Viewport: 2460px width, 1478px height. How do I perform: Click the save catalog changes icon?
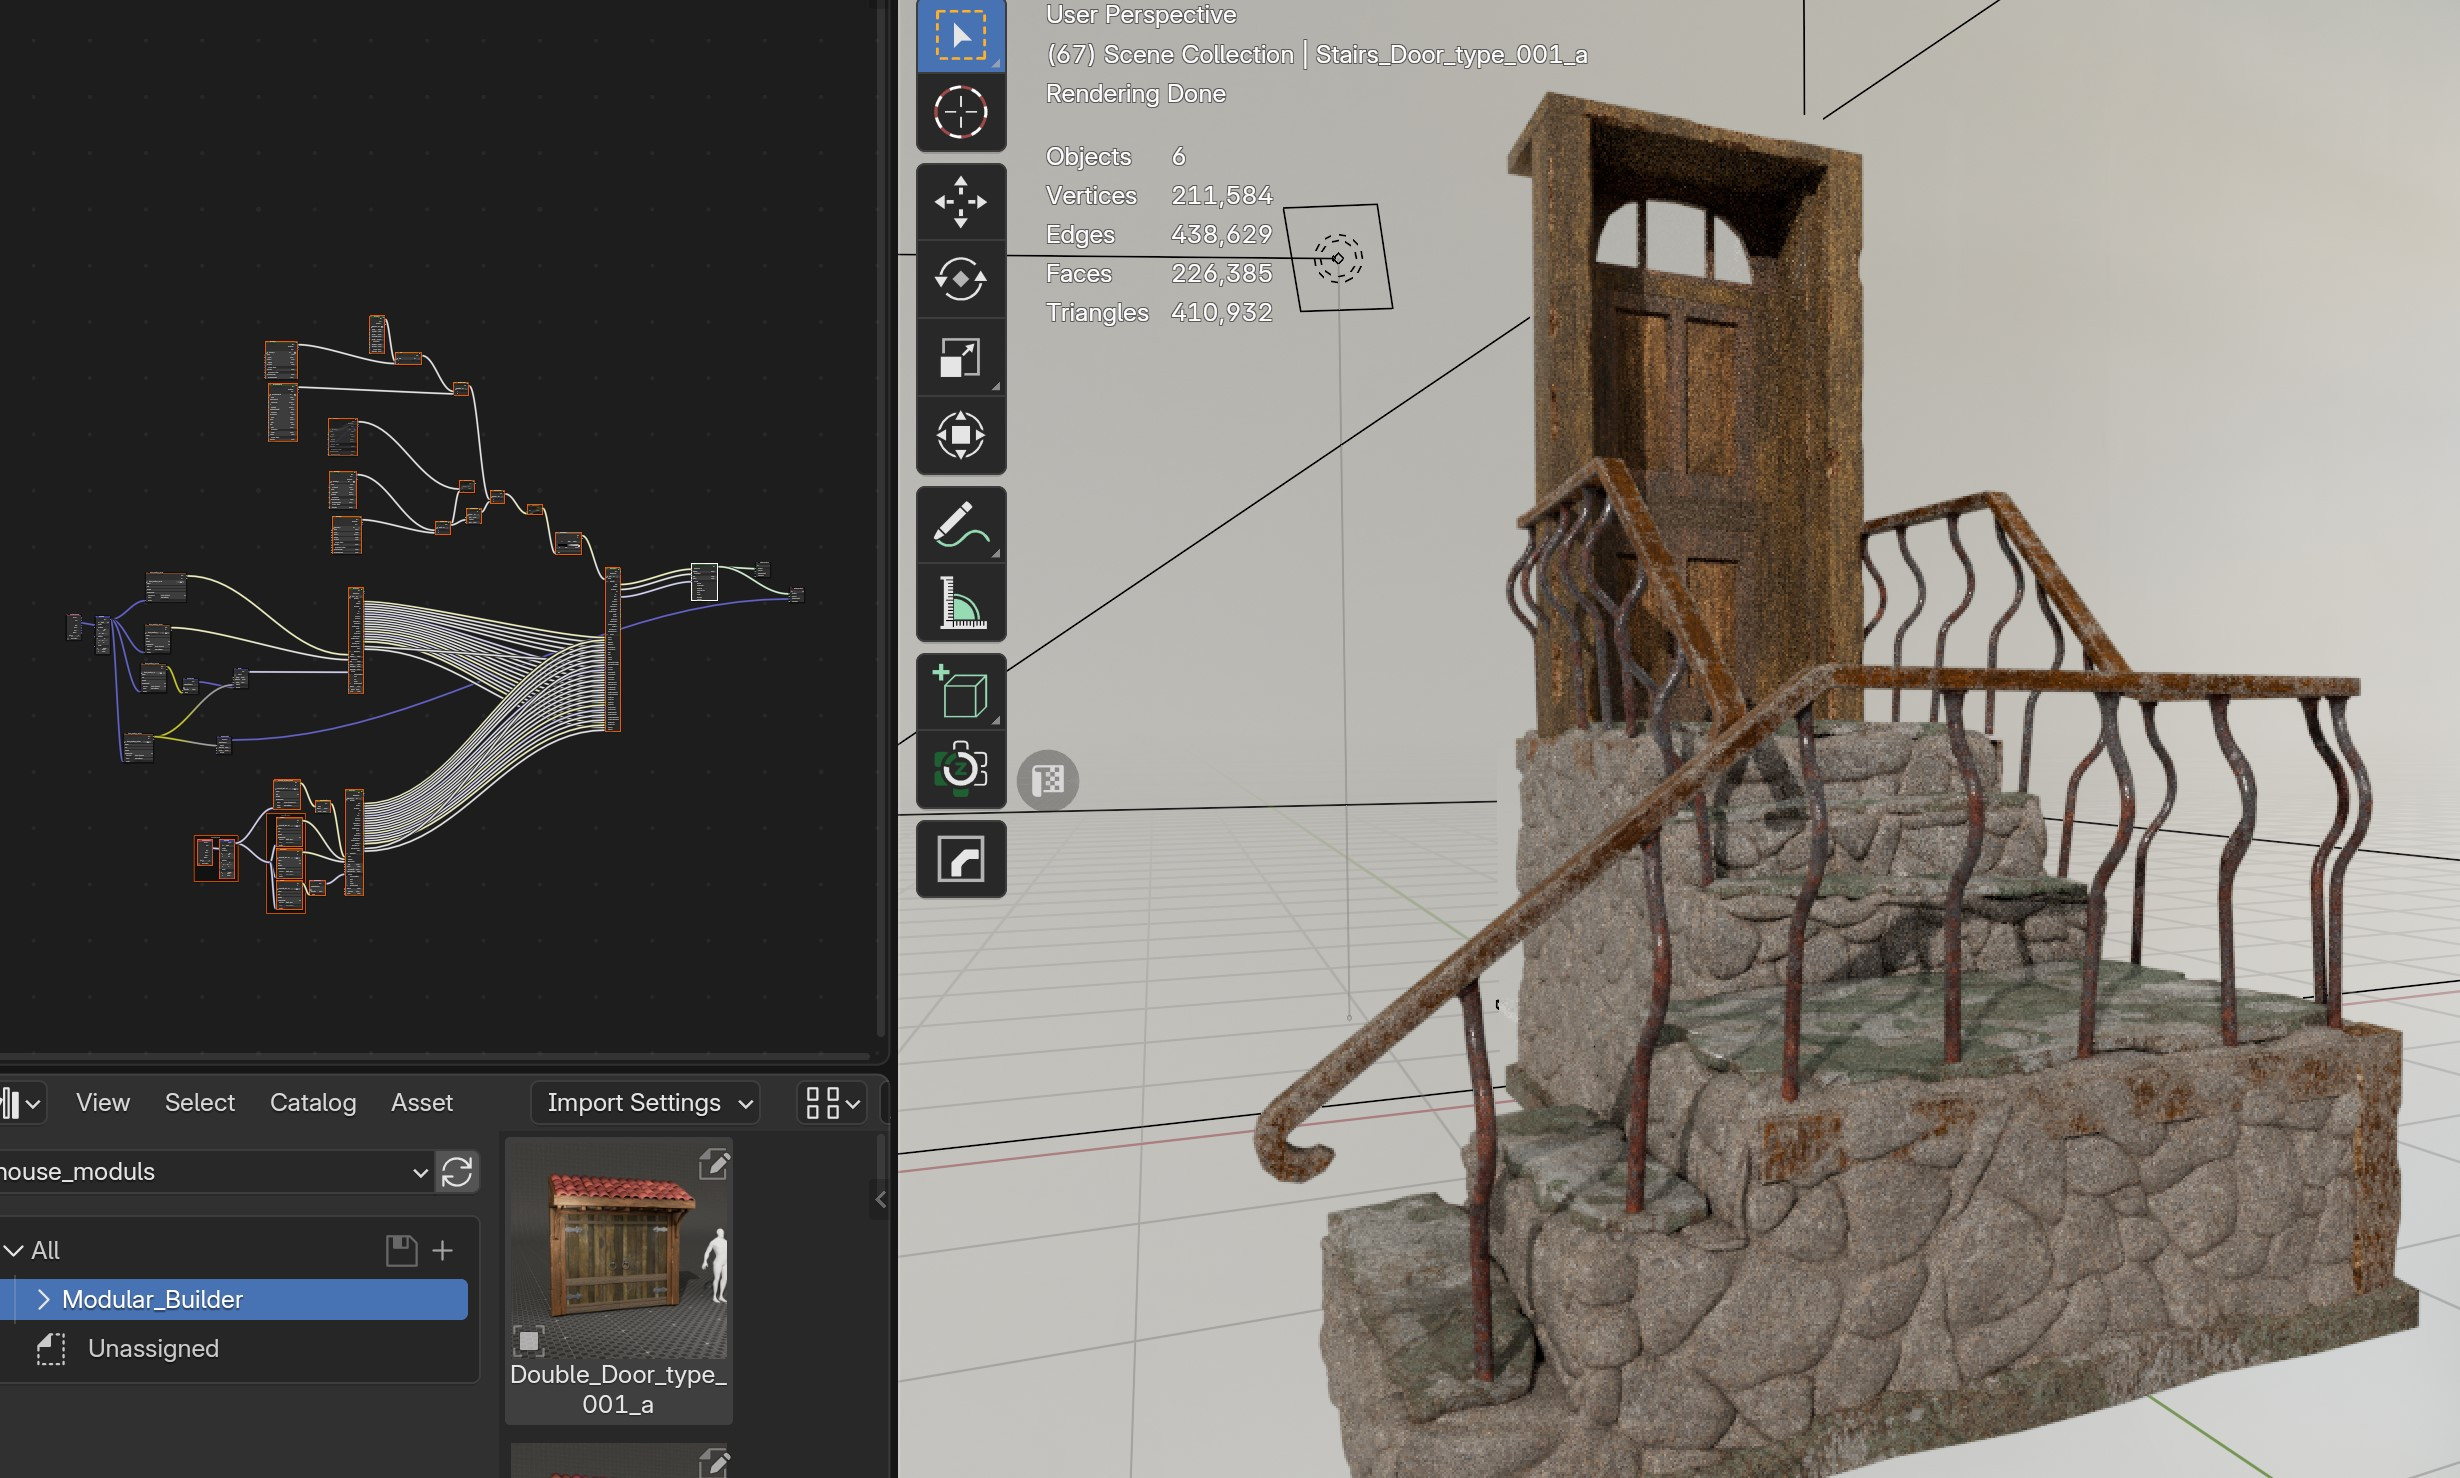(x=401, y=1250)
